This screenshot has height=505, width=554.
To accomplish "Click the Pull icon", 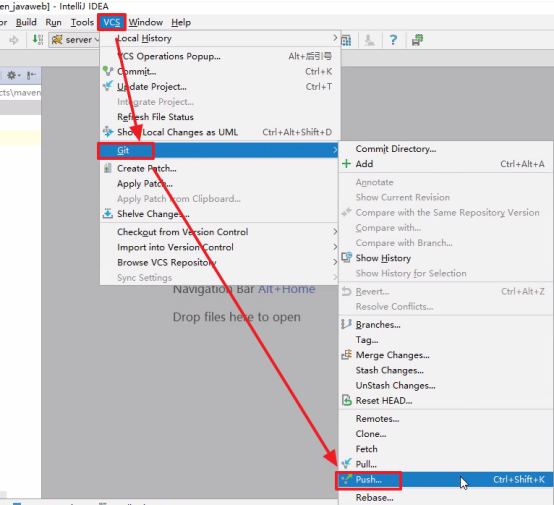I will [347, 463].
